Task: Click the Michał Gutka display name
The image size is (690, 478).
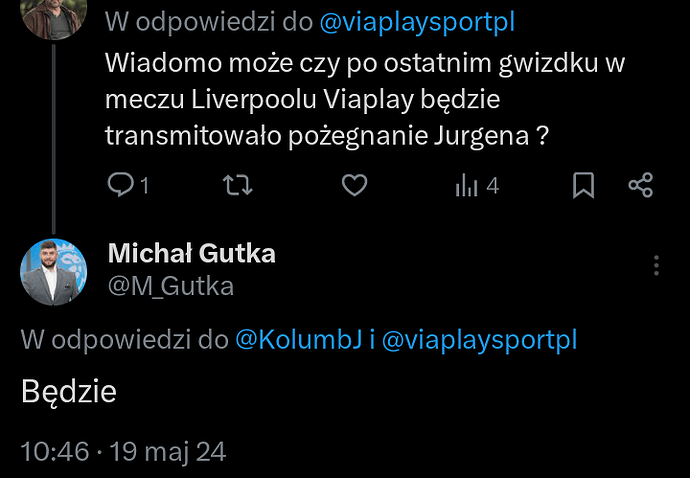Action: pyautogui.click(x=192, y=254)
